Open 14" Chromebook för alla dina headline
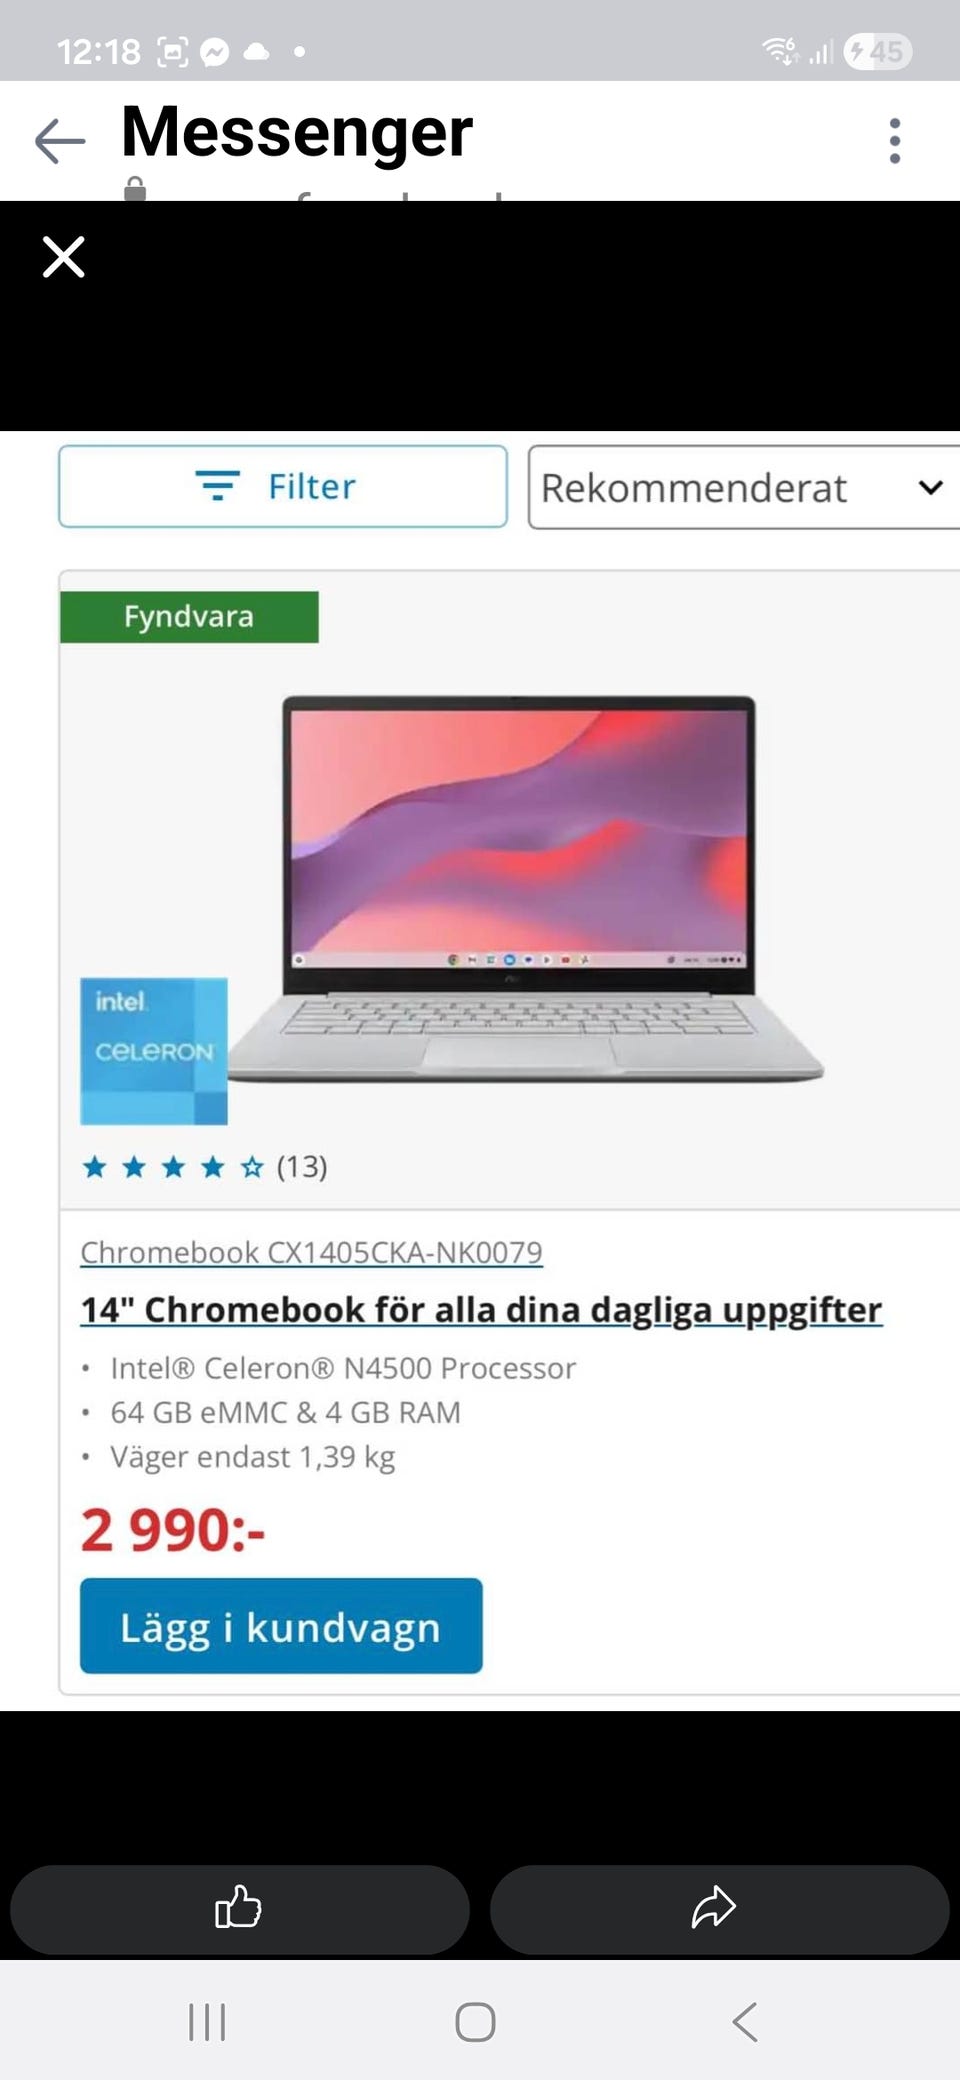The image size is (960, 2080). 481,1310
